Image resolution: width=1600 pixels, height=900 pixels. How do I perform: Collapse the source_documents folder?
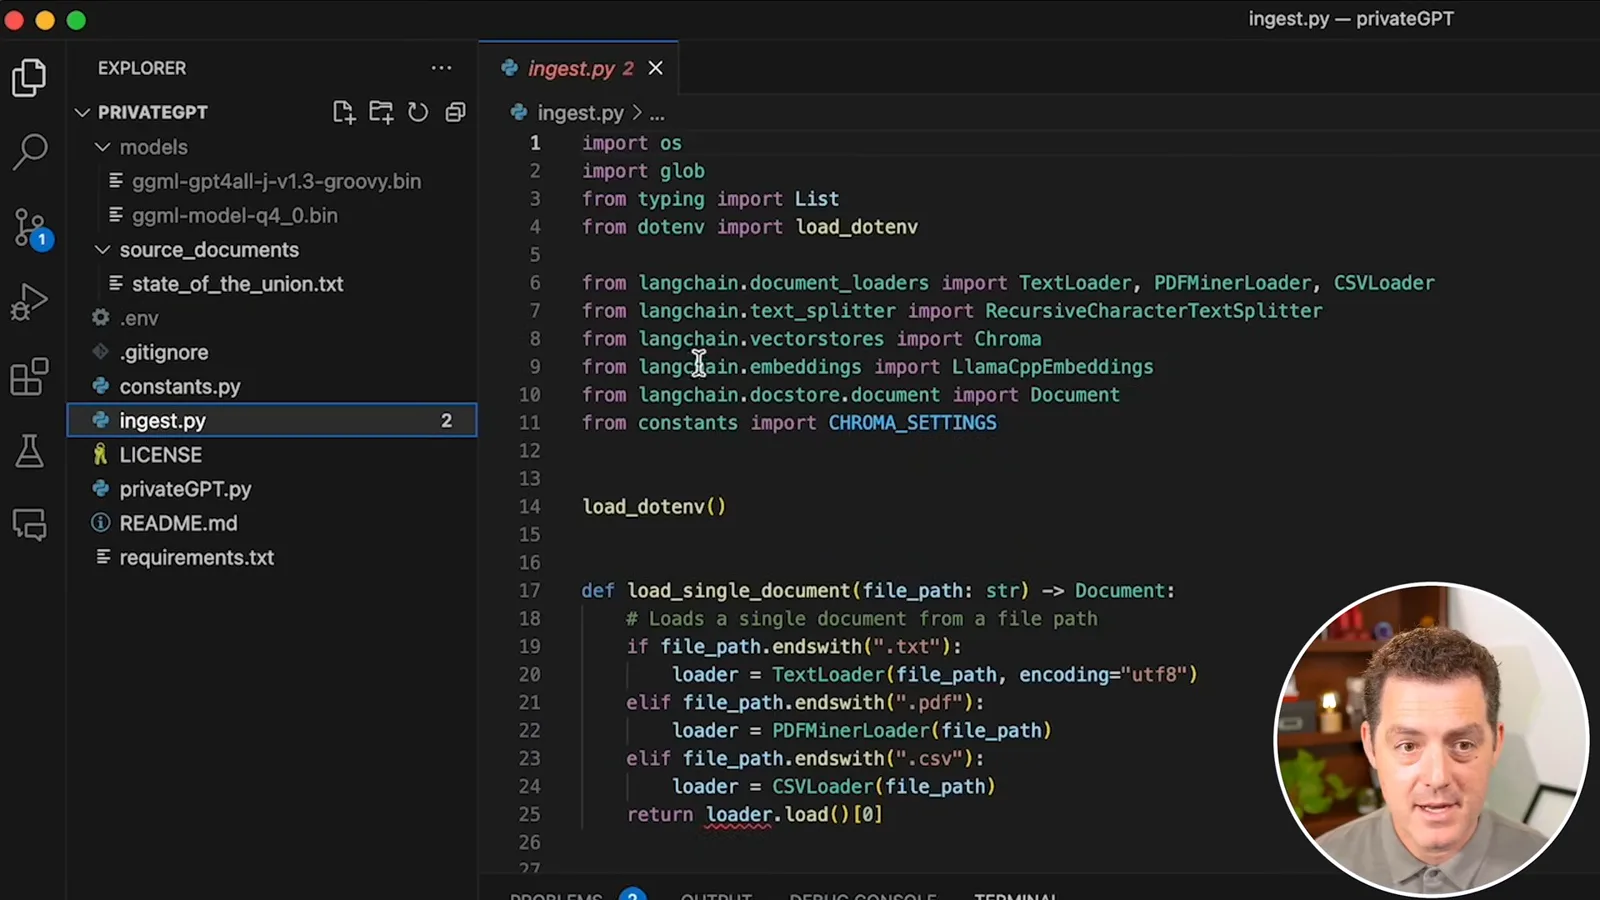pos(102,249)
